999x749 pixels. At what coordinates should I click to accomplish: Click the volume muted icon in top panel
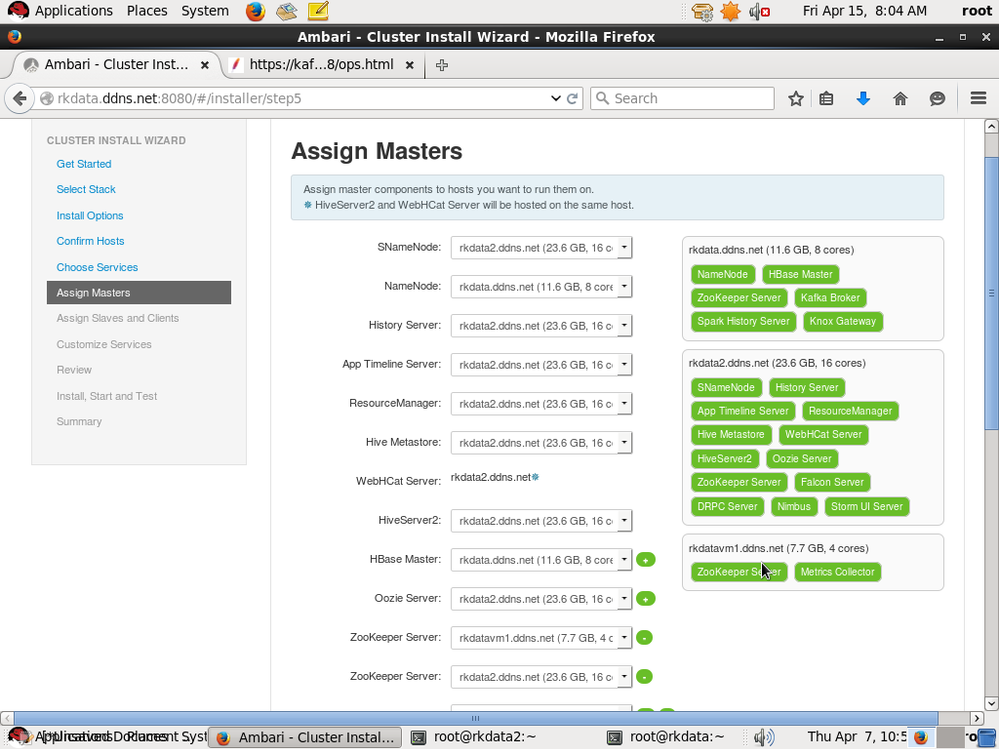pyautogui.click(x=759, y=11)
